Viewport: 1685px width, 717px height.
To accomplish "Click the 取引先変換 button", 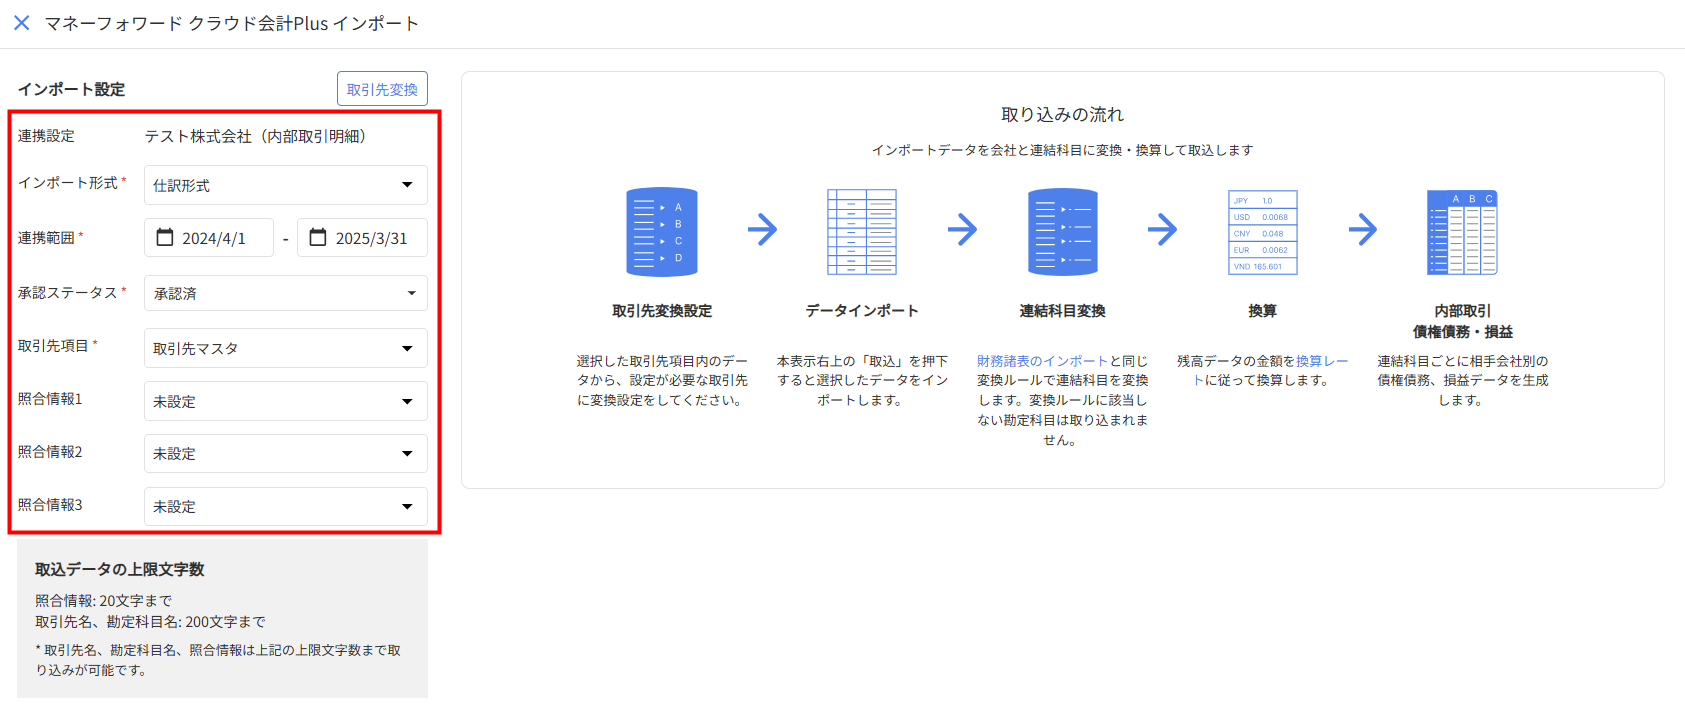I will (x=382, y=89).
